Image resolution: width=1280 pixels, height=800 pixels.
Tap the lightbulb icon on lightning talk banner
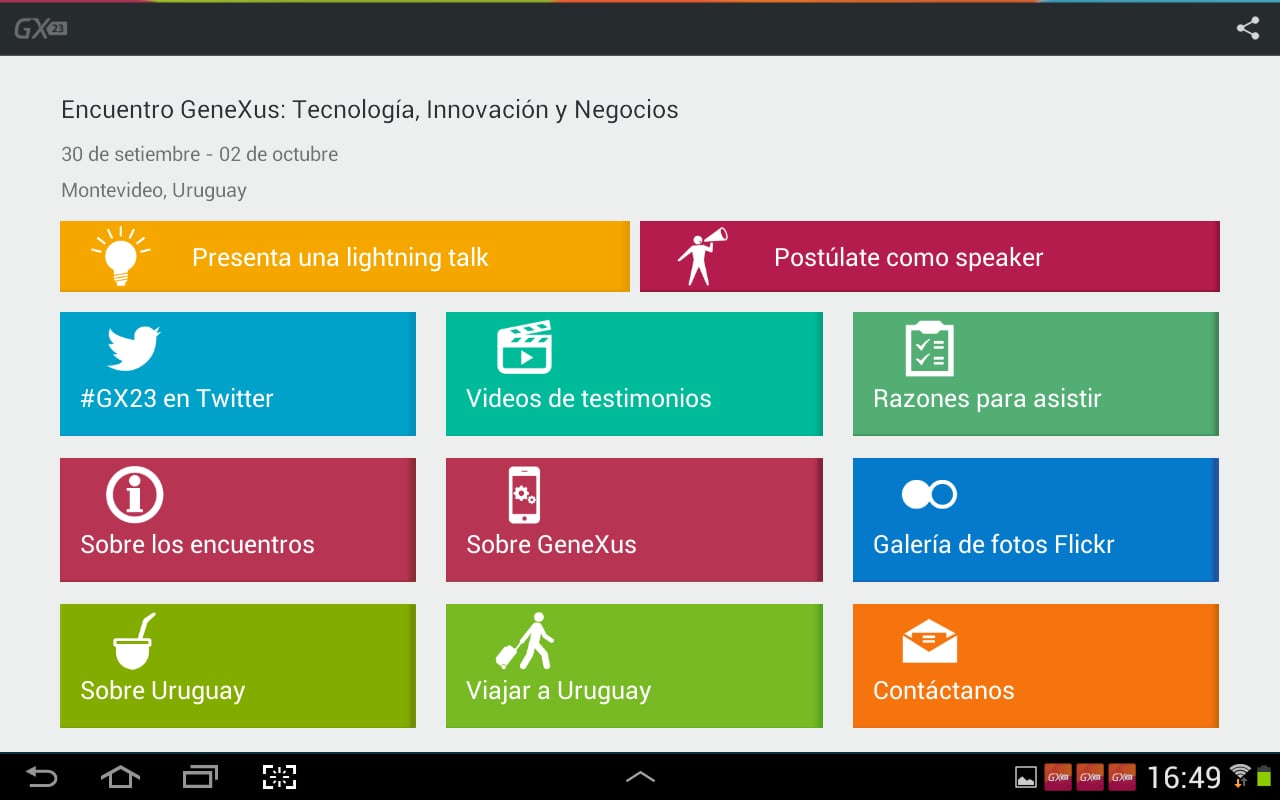(120, 257)
